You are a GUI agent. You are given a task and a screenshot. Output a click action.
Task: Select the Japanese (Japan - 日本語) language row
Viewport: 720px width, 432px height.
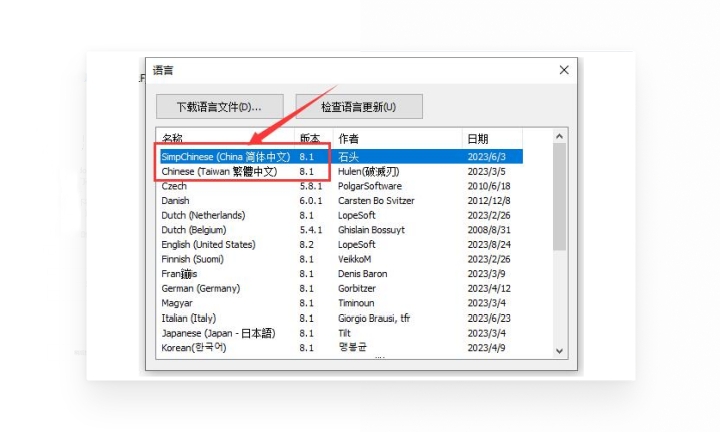(x=342, y=333)
